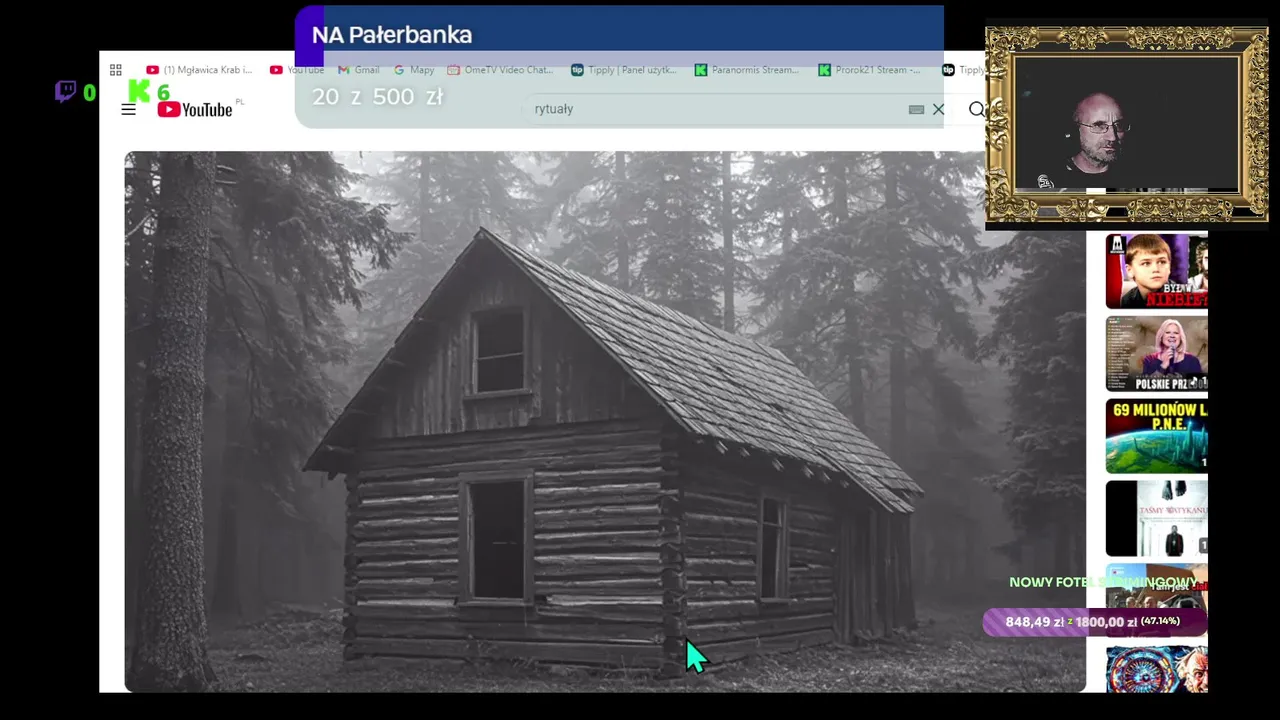Clear the search text with X
The image size is (1280, 720).
(x=938, y=109)
